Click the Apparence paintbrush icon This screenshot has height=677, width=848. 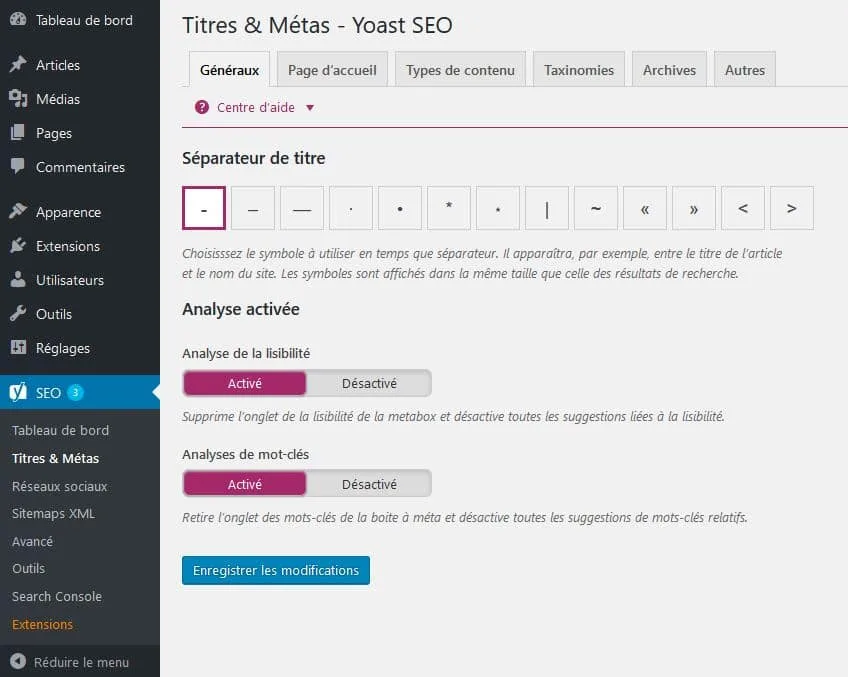pos(18,211)
